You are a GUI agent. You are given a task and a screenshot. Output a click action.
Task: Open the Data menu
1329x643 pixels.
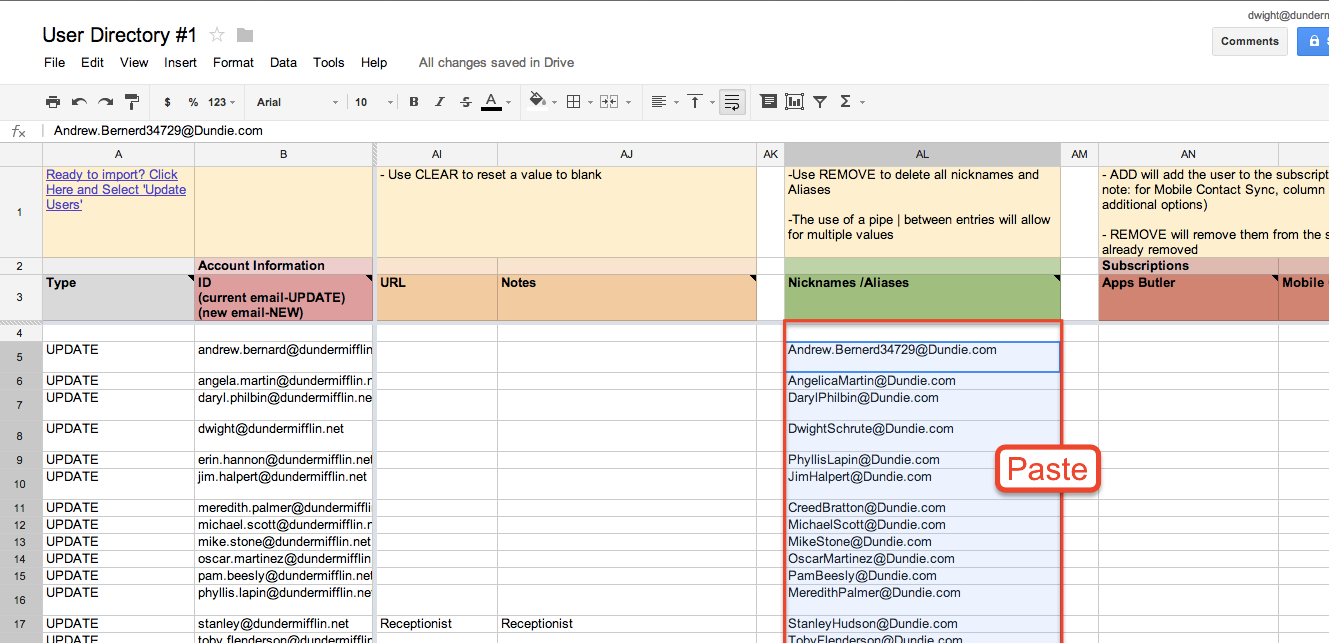click(x=283, y=62)
